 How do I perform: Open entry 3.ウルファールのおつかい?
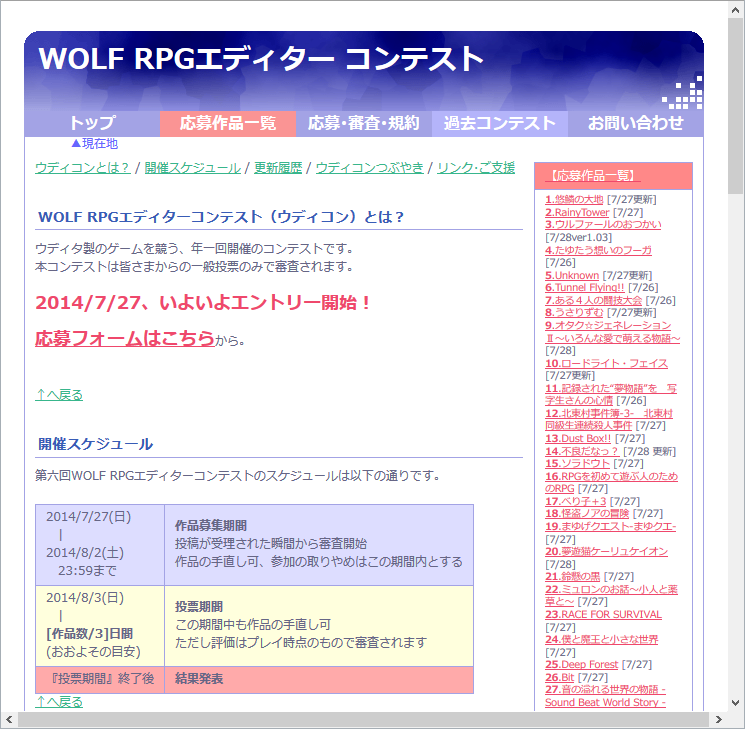(x=603, y=224)
